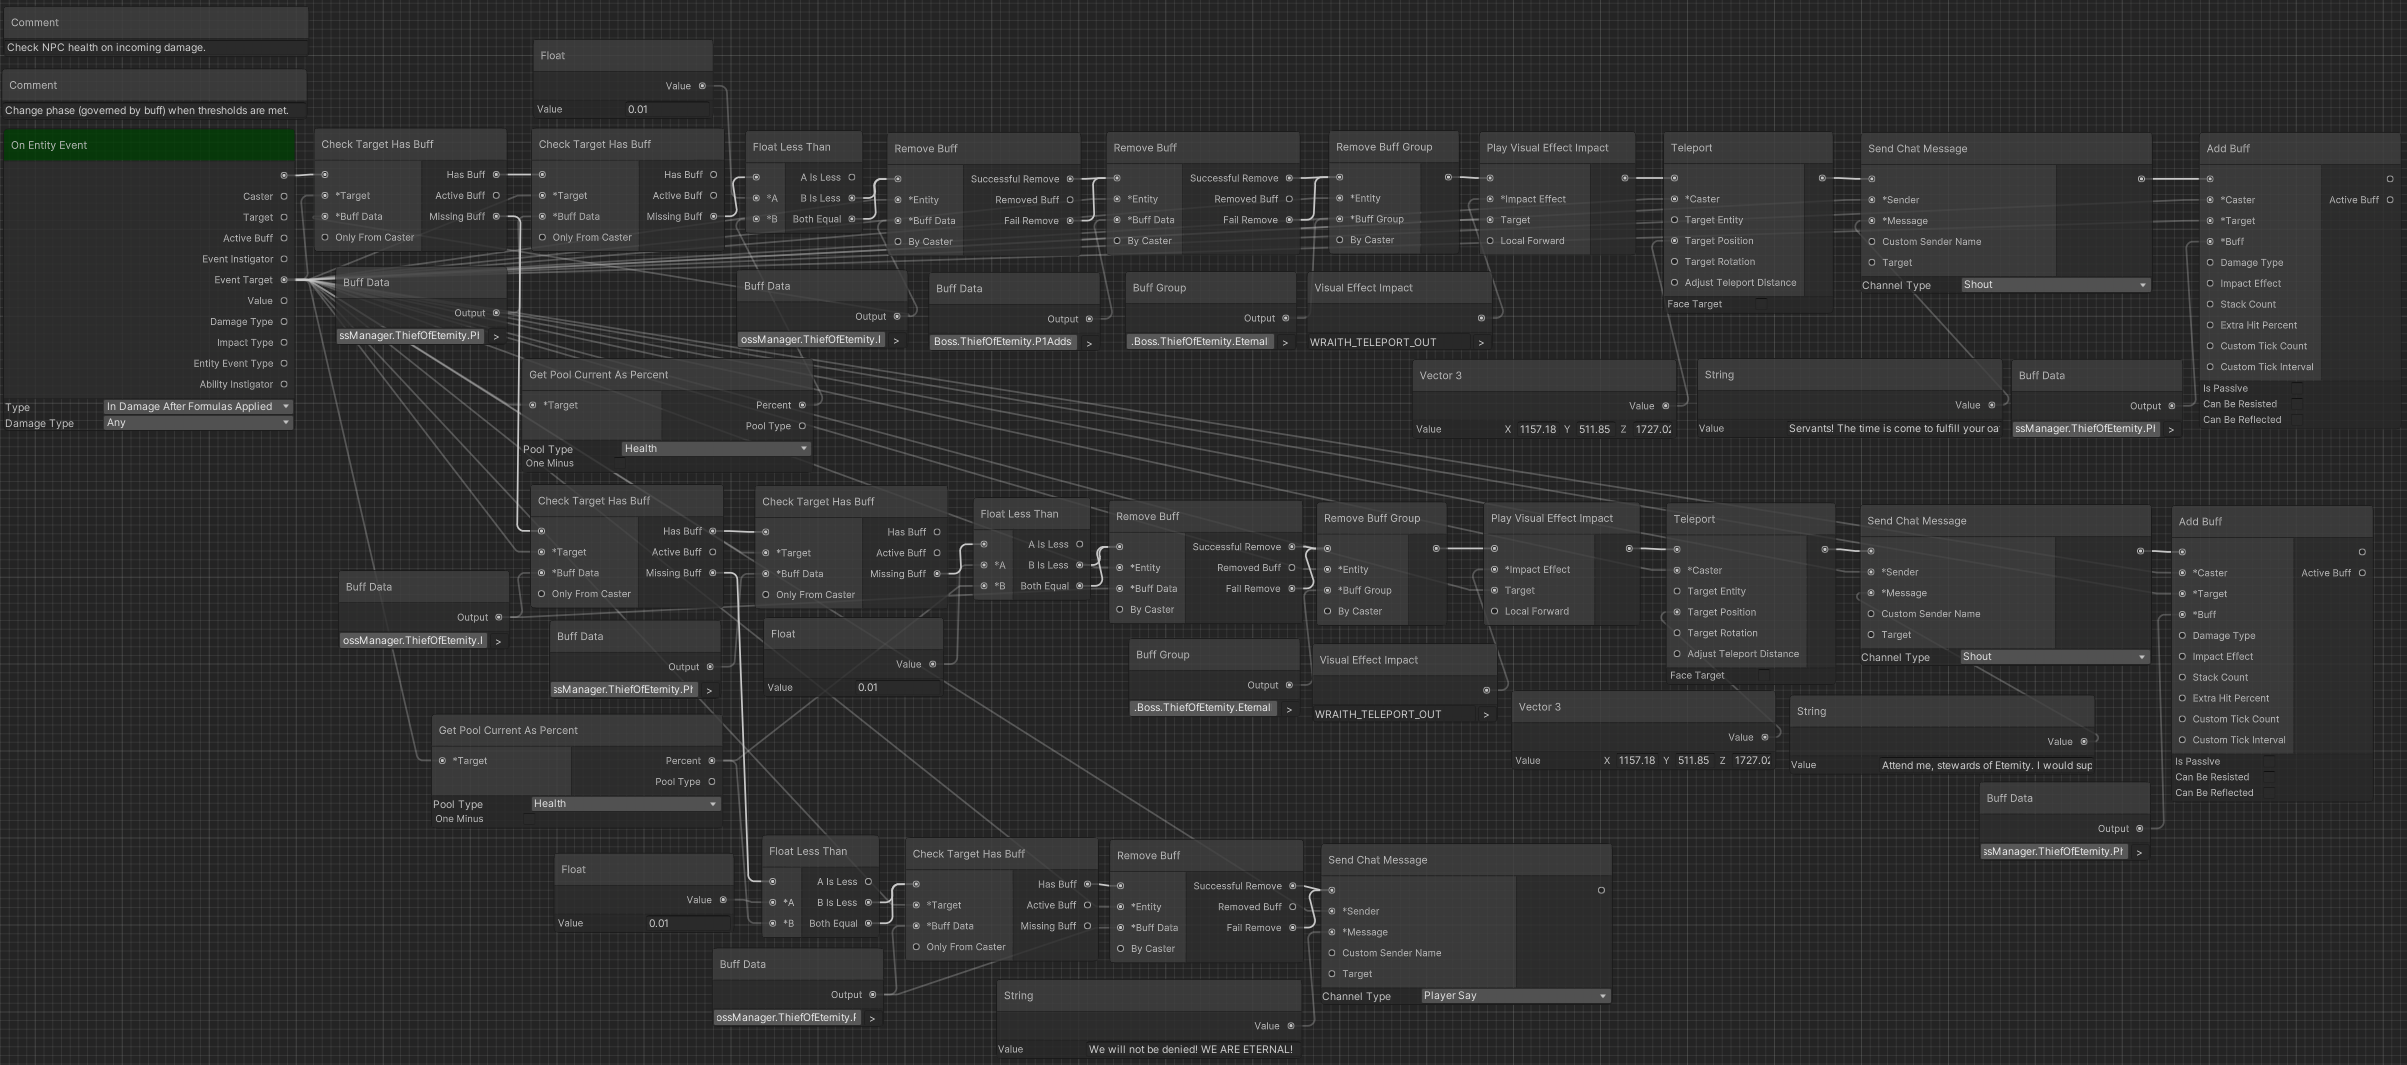Open the Damage Type dropdown set to Any
The image size is (2407, 1065).
click(198, 423)
